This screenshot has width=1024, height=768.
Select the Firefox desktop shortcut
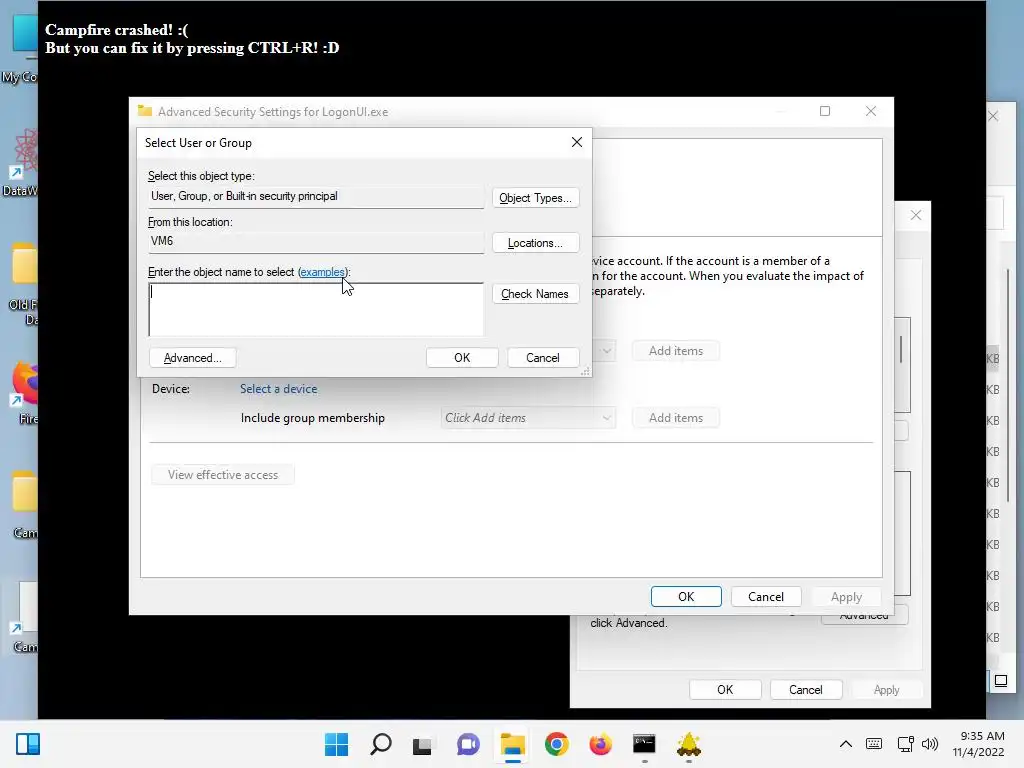tap(25, 392)
